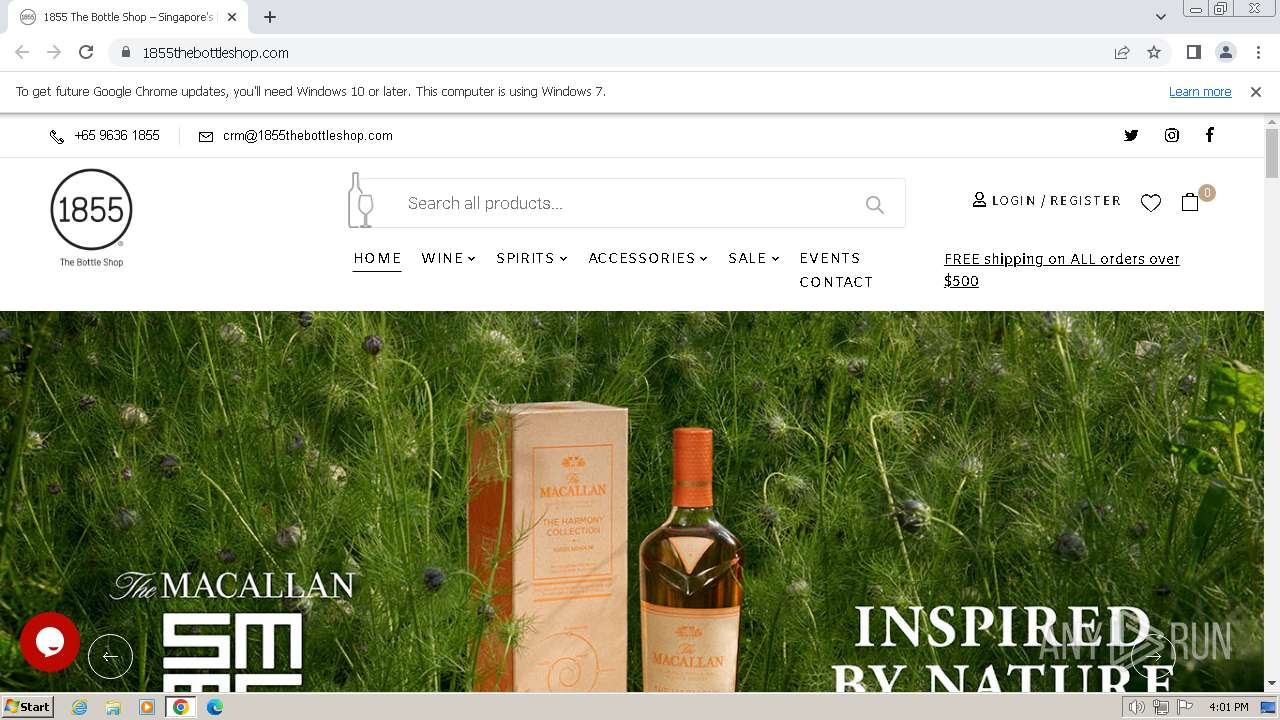Viewport: 1280px width, 720px height.
Task: Switch to the 1855 The Bottle Shop tab
Action: click(x=127, y=17)
